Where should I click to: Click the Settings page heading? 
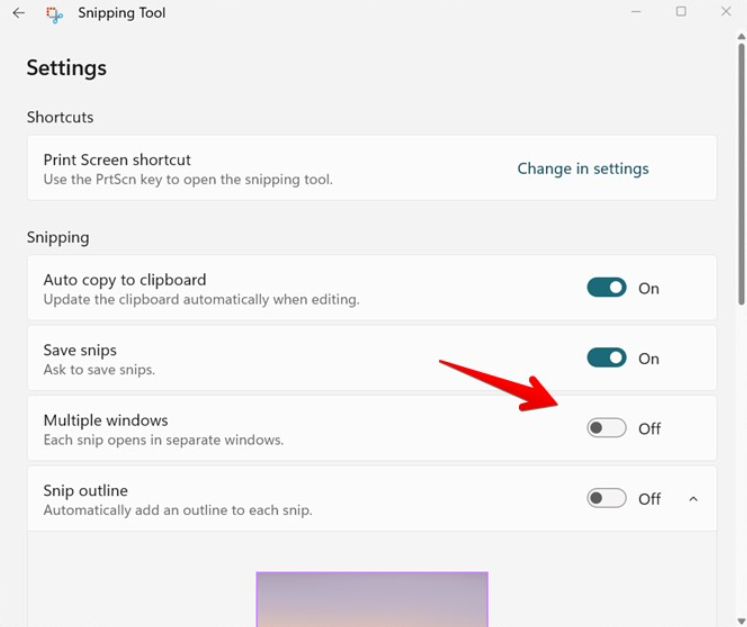pyautogui.click(x=67, y=68)
